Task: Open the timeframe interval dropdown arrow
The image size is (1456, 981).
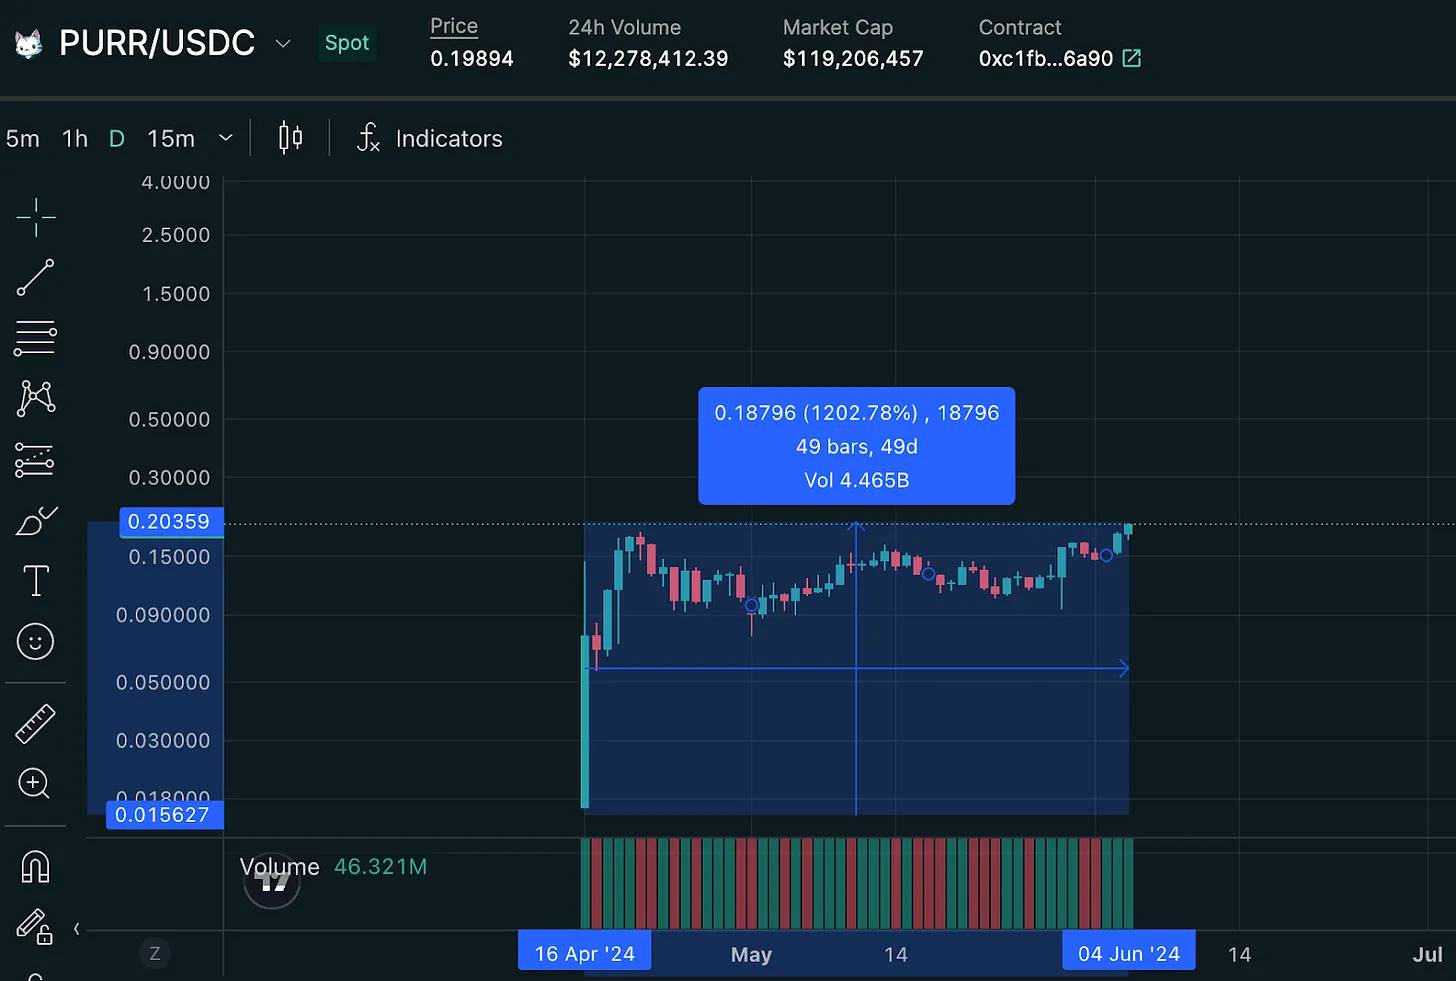Action: [x=226, y=138]
